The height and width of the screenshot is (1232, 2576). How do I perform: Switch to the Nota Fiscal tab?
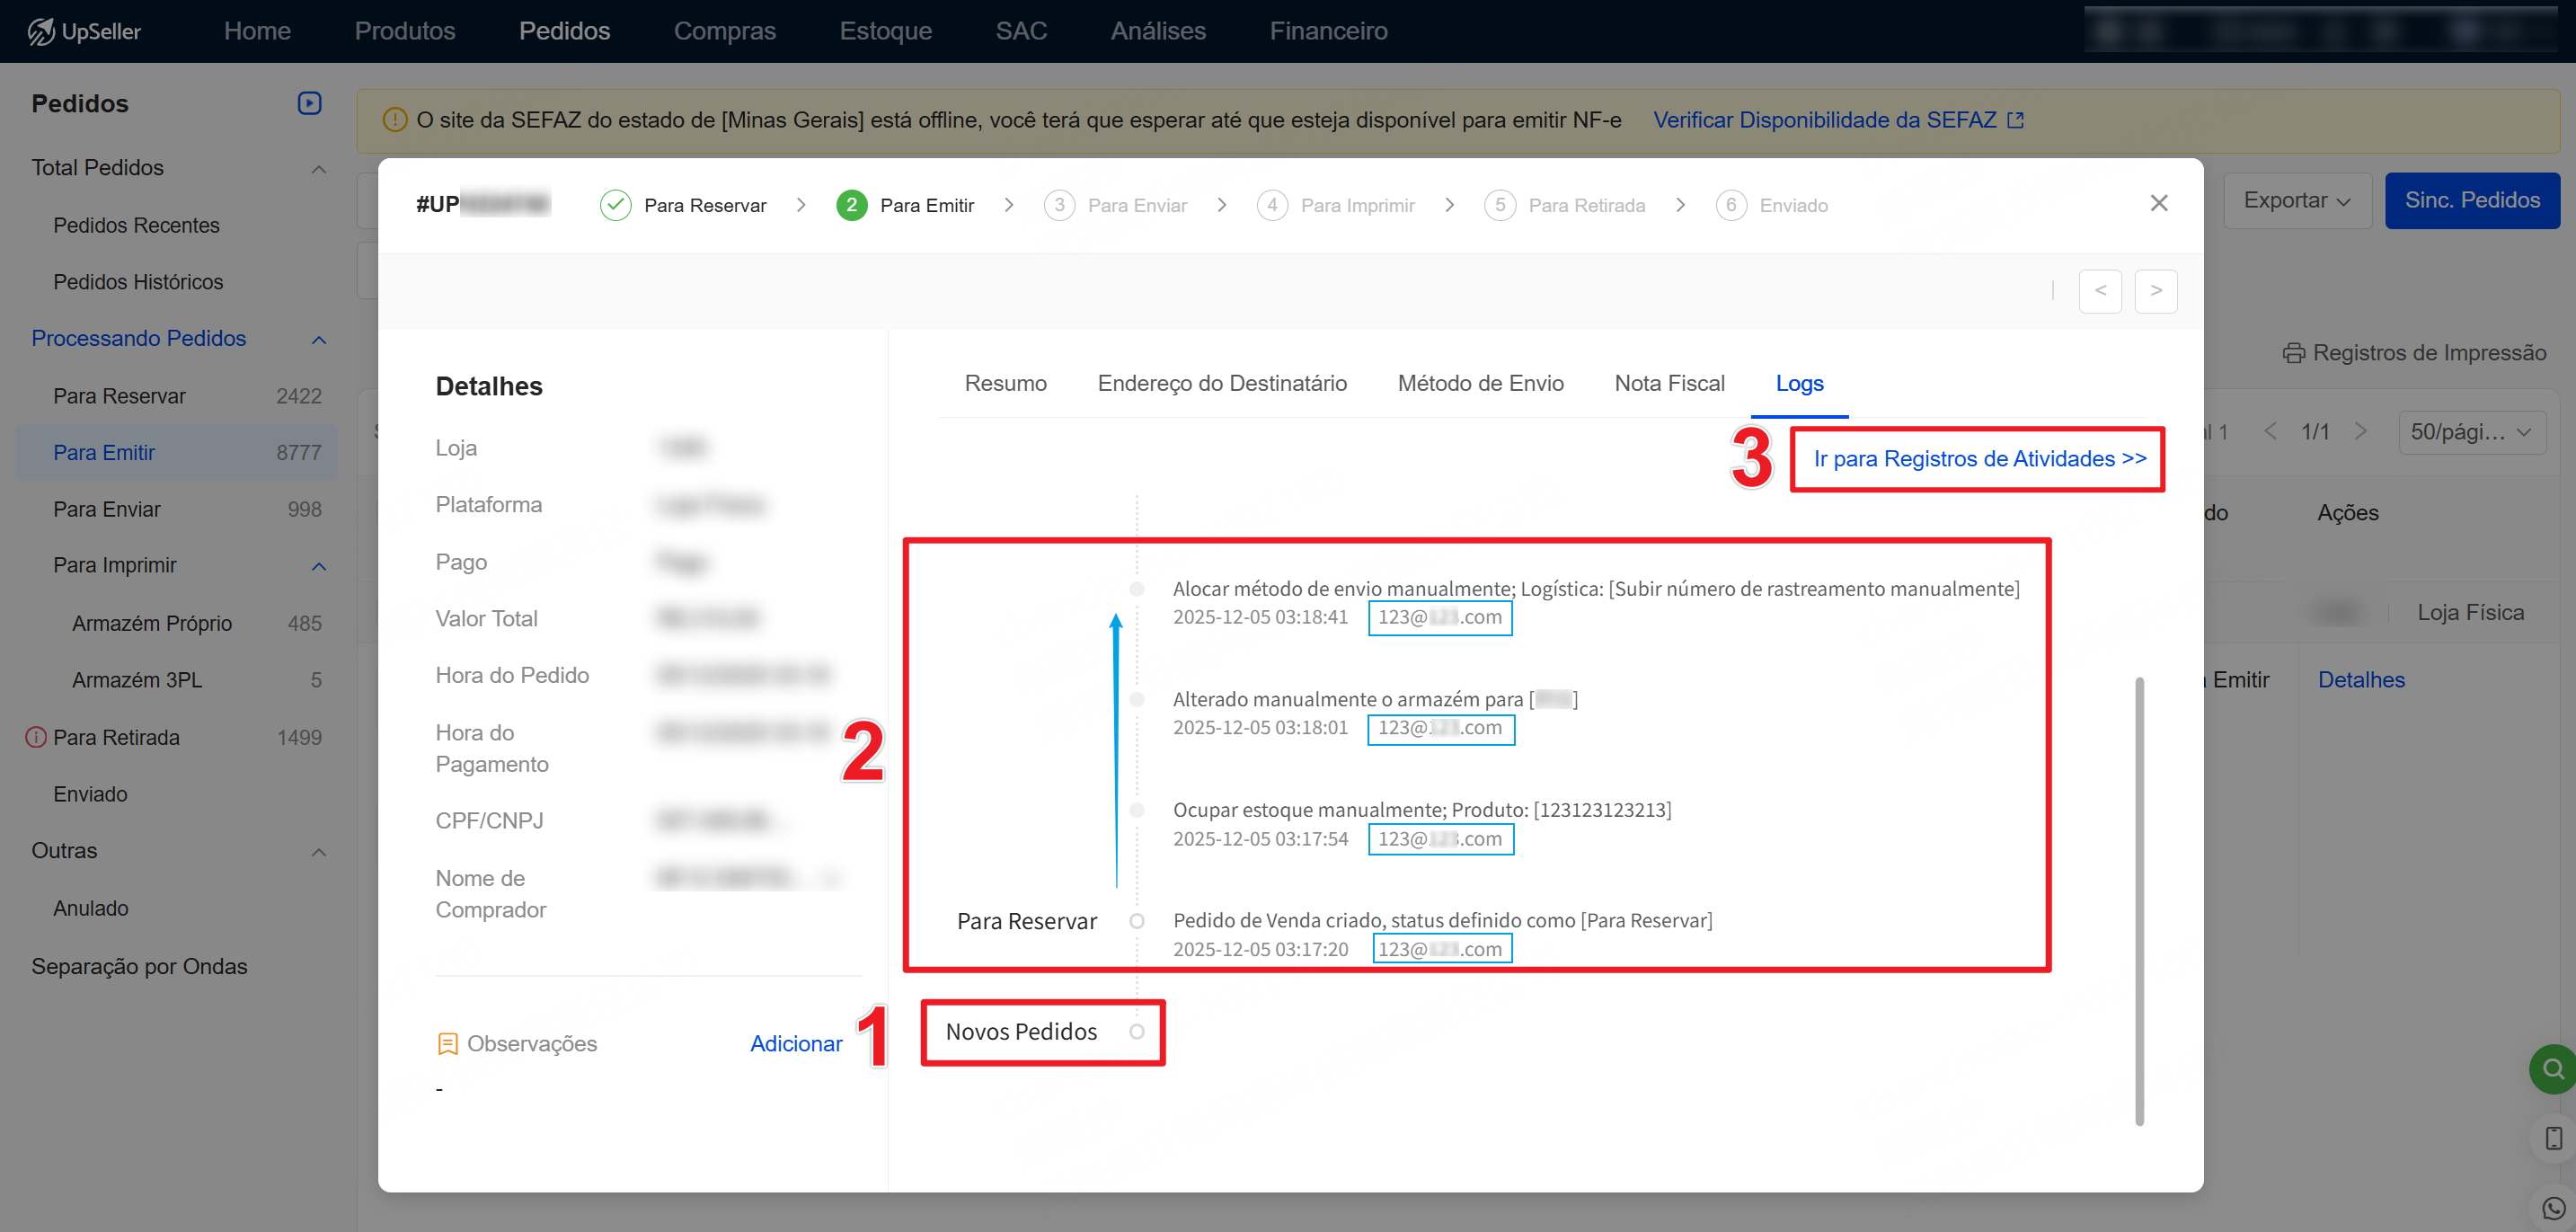tap(1669, 383)
